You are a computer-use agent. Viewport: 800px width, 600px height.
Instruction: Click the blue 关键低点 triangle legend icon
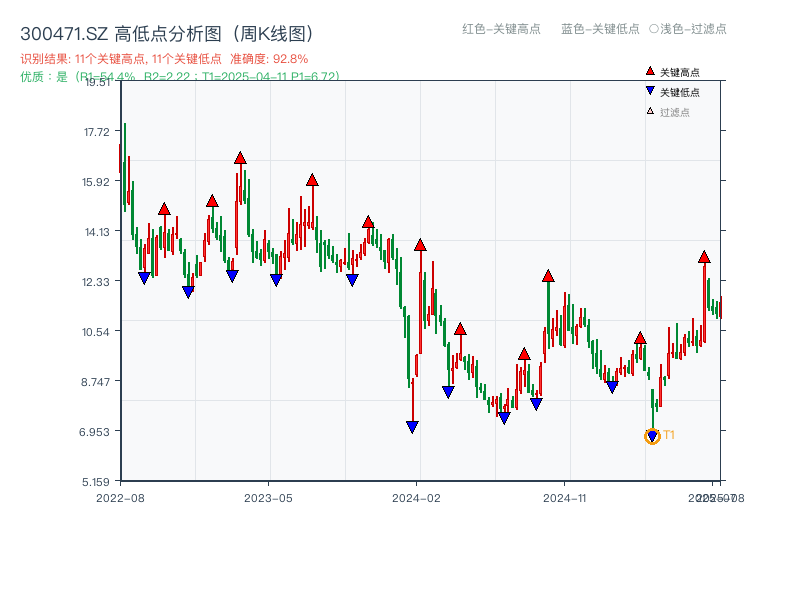(x=651, y=91)
